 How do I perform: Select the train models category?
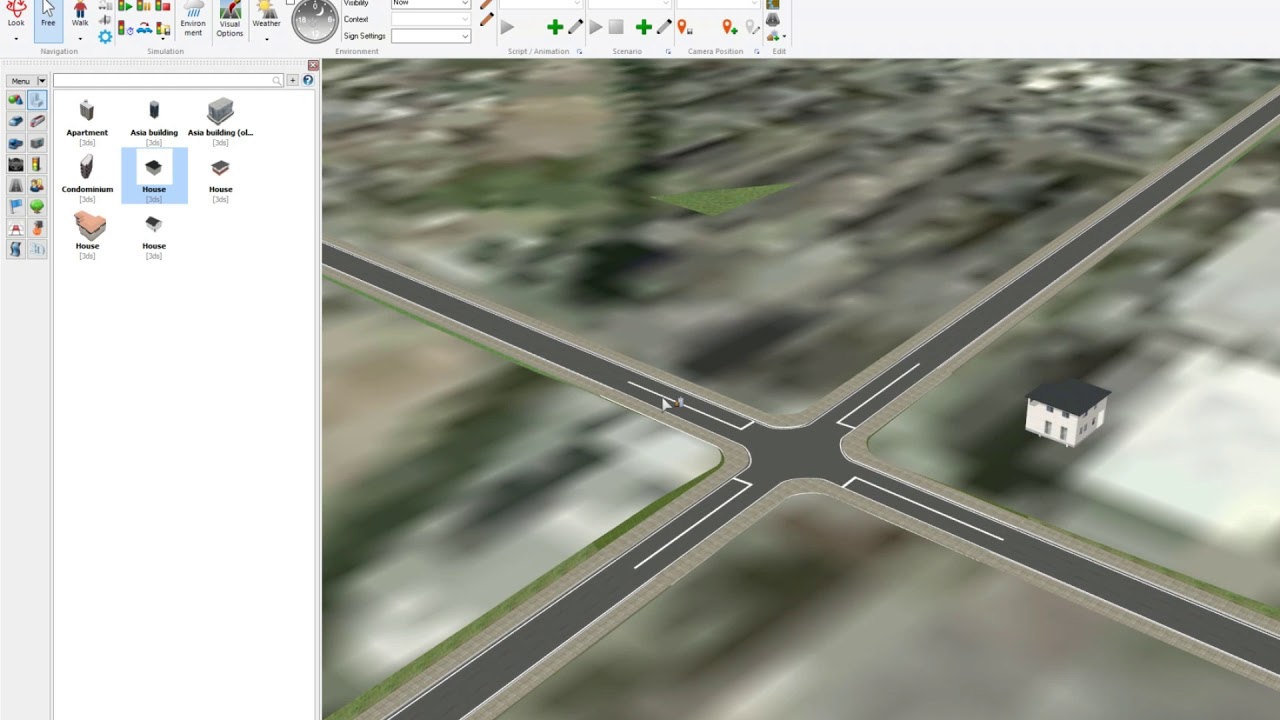37,121
